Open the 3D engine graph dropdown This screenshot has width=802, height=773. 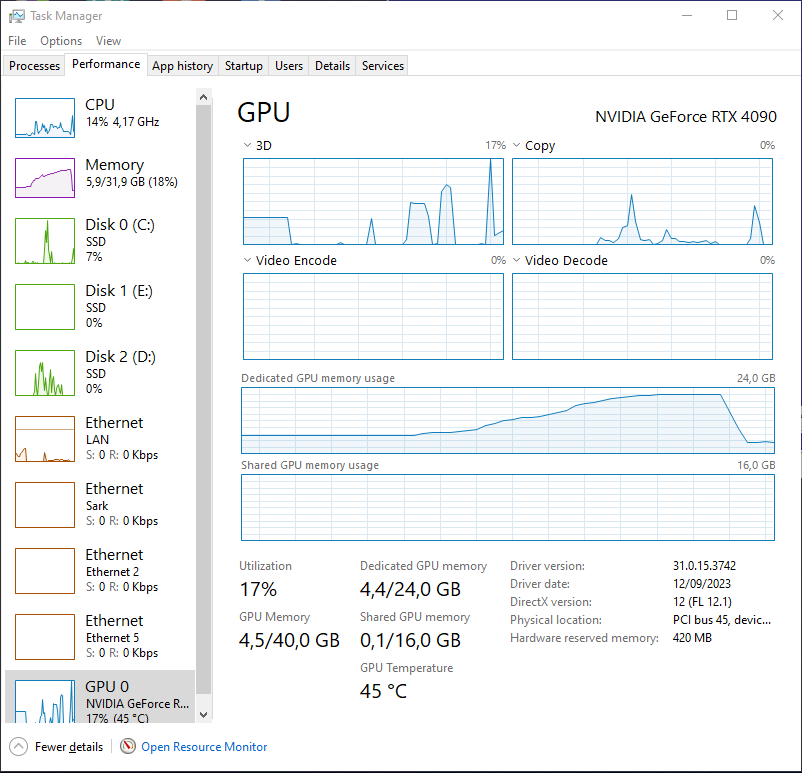point(248,145)
